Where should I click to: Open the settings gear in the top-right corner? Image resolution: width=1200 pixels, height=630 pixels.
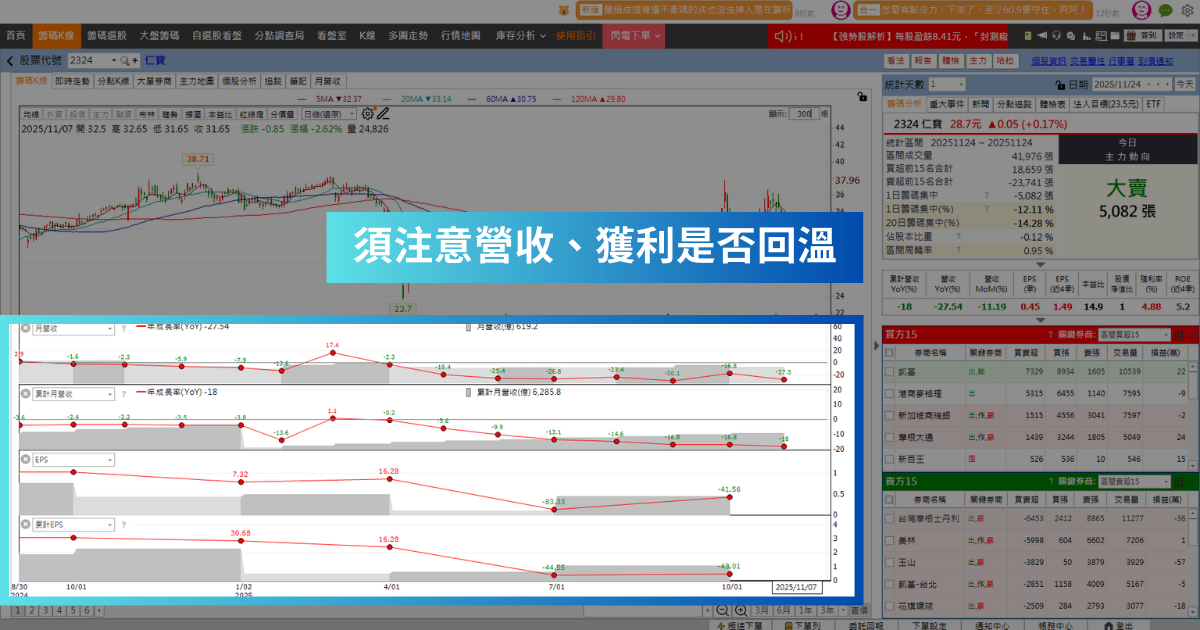click(1188, 11)
